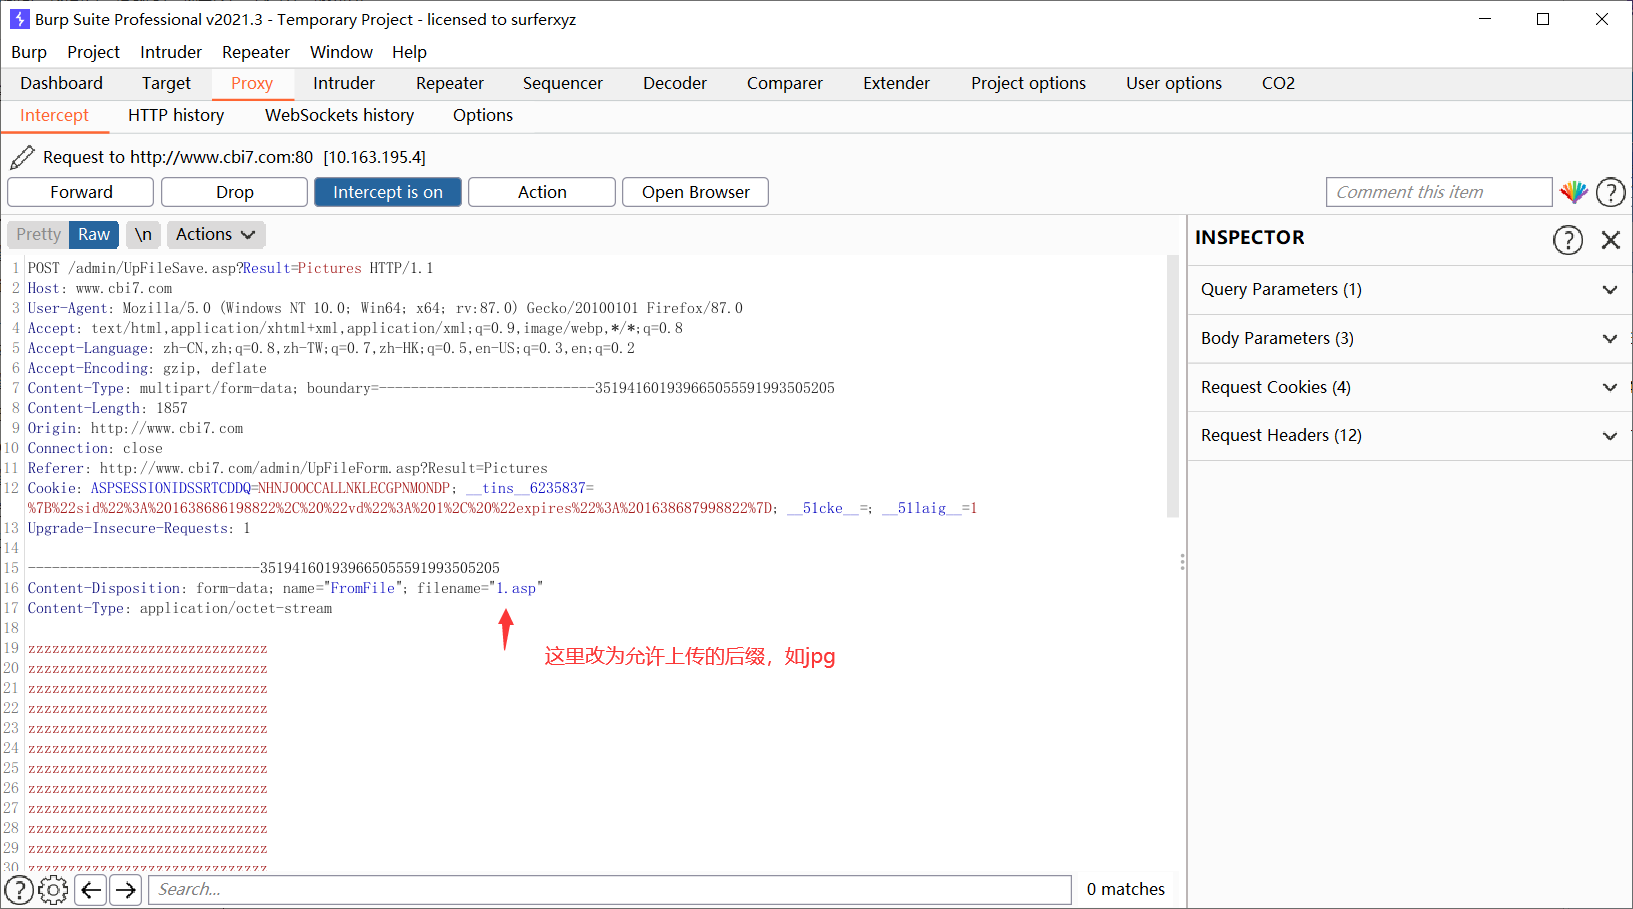Open the Window menu
This screenshot has height=909, width=1633.
pyautogui.click(x=341, y=52)
